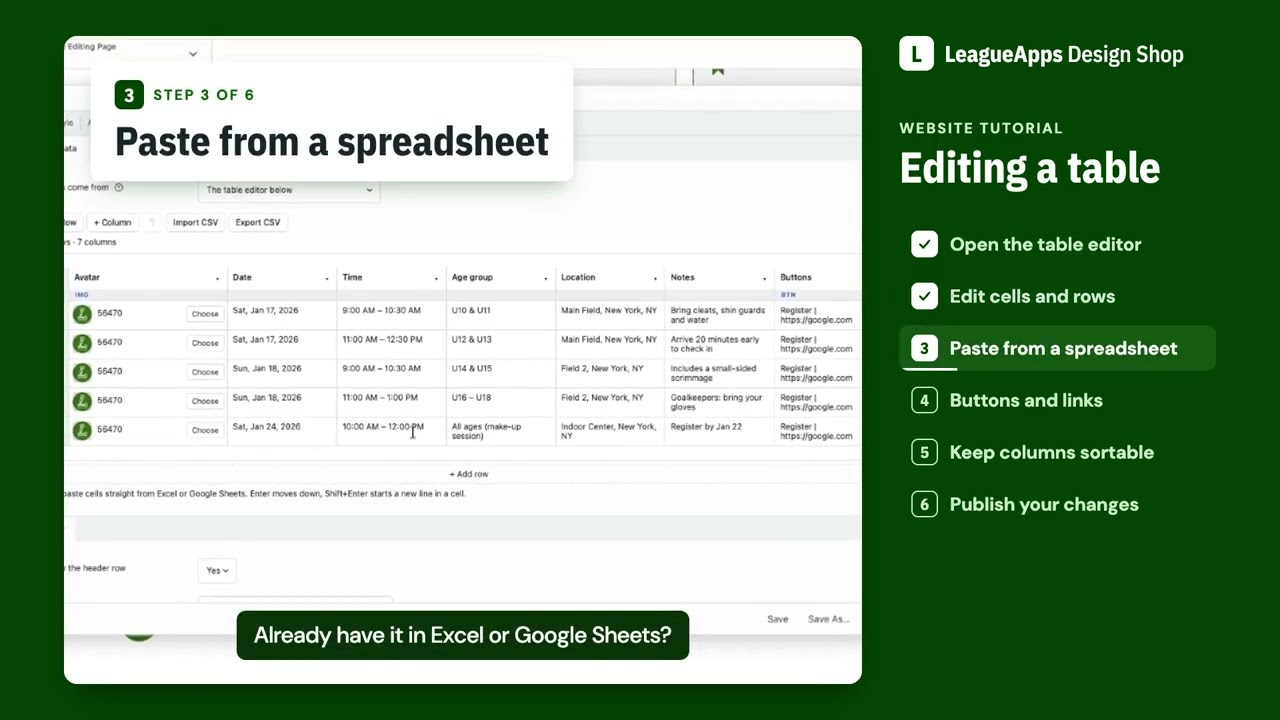The height and width of the screenshot is (720, 1280).
Task: Open the Date column options menu
Action: 326,278
